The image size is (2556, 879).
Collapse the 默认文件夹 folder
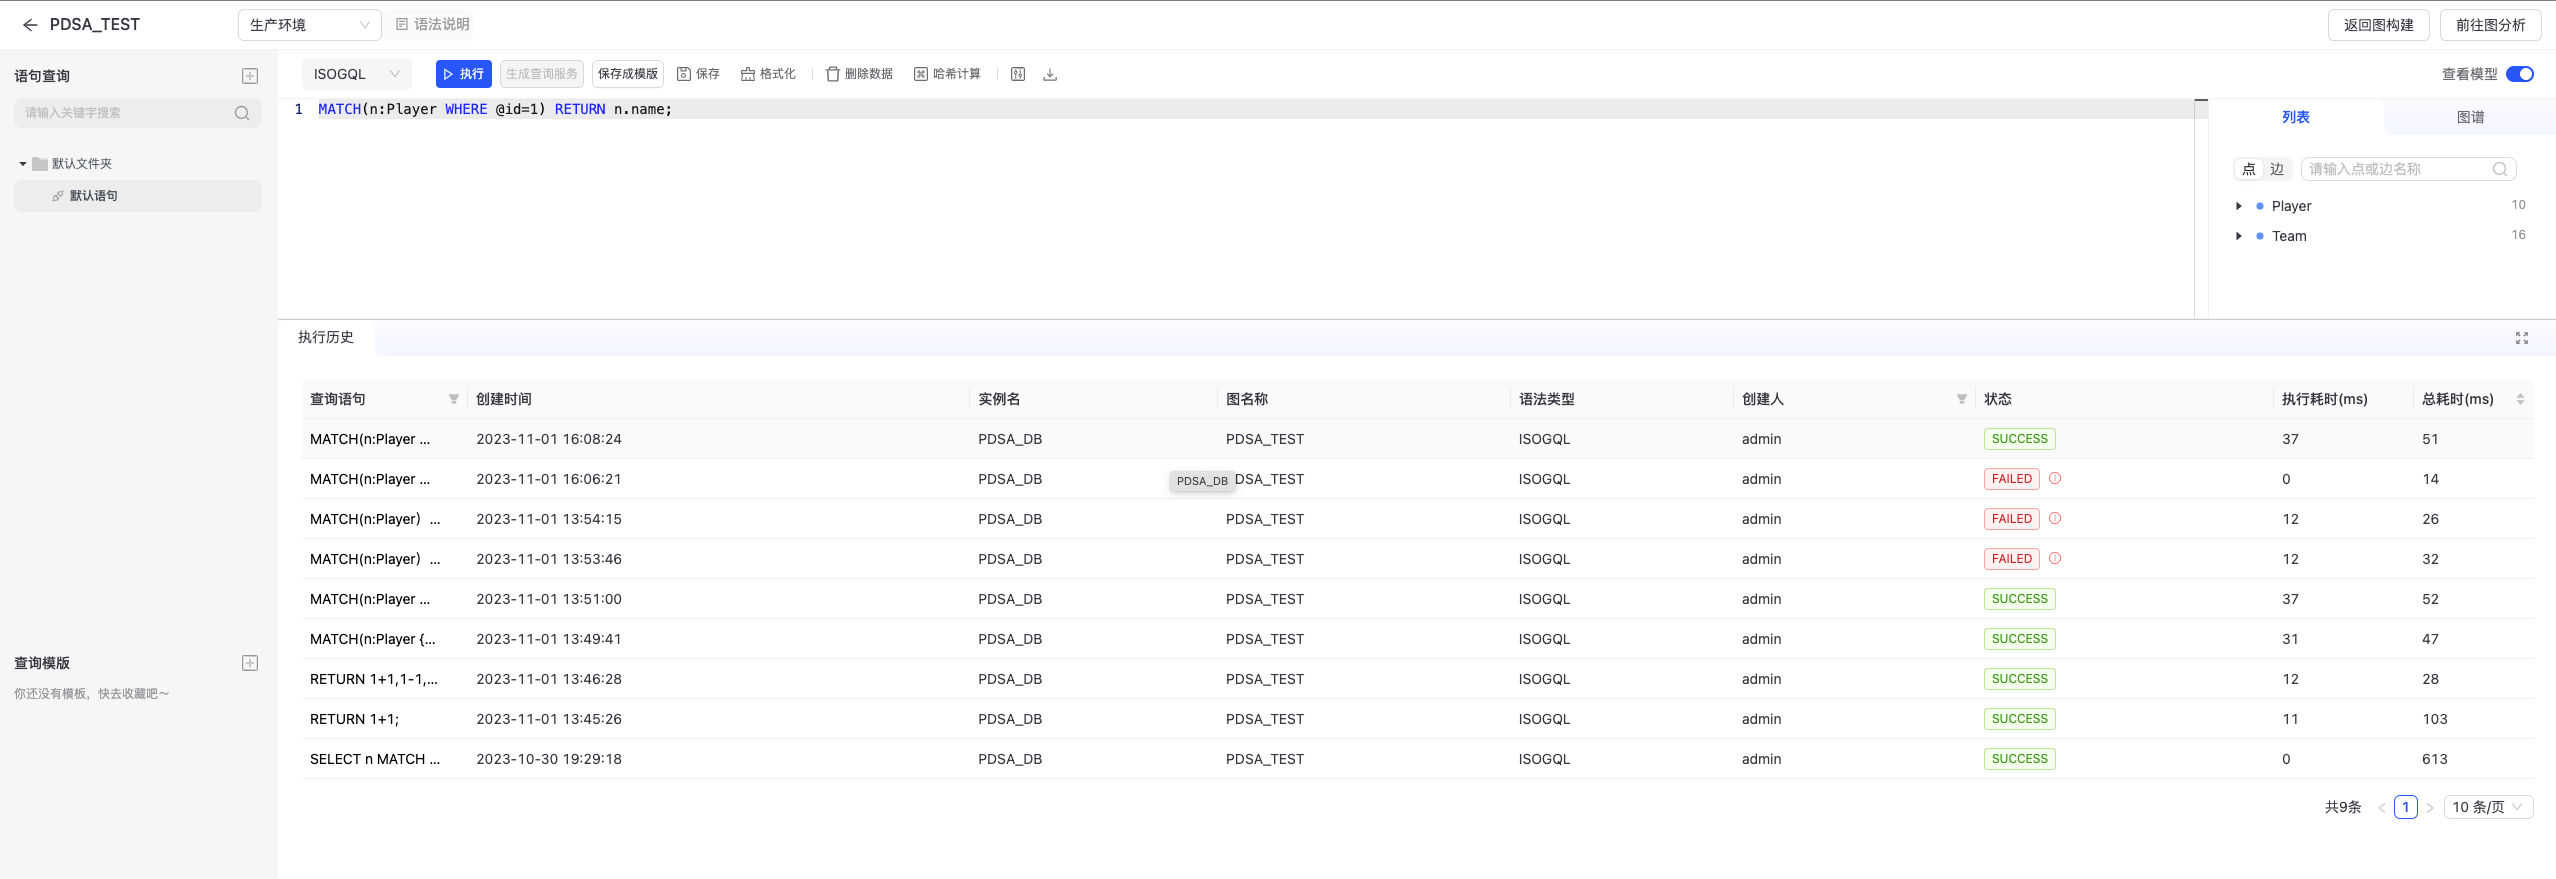point(23,163)
